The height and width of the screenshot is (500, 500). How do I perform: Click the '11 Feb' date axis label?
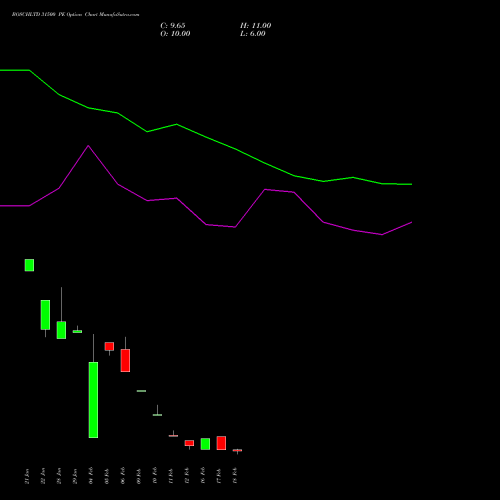[171, 476]
